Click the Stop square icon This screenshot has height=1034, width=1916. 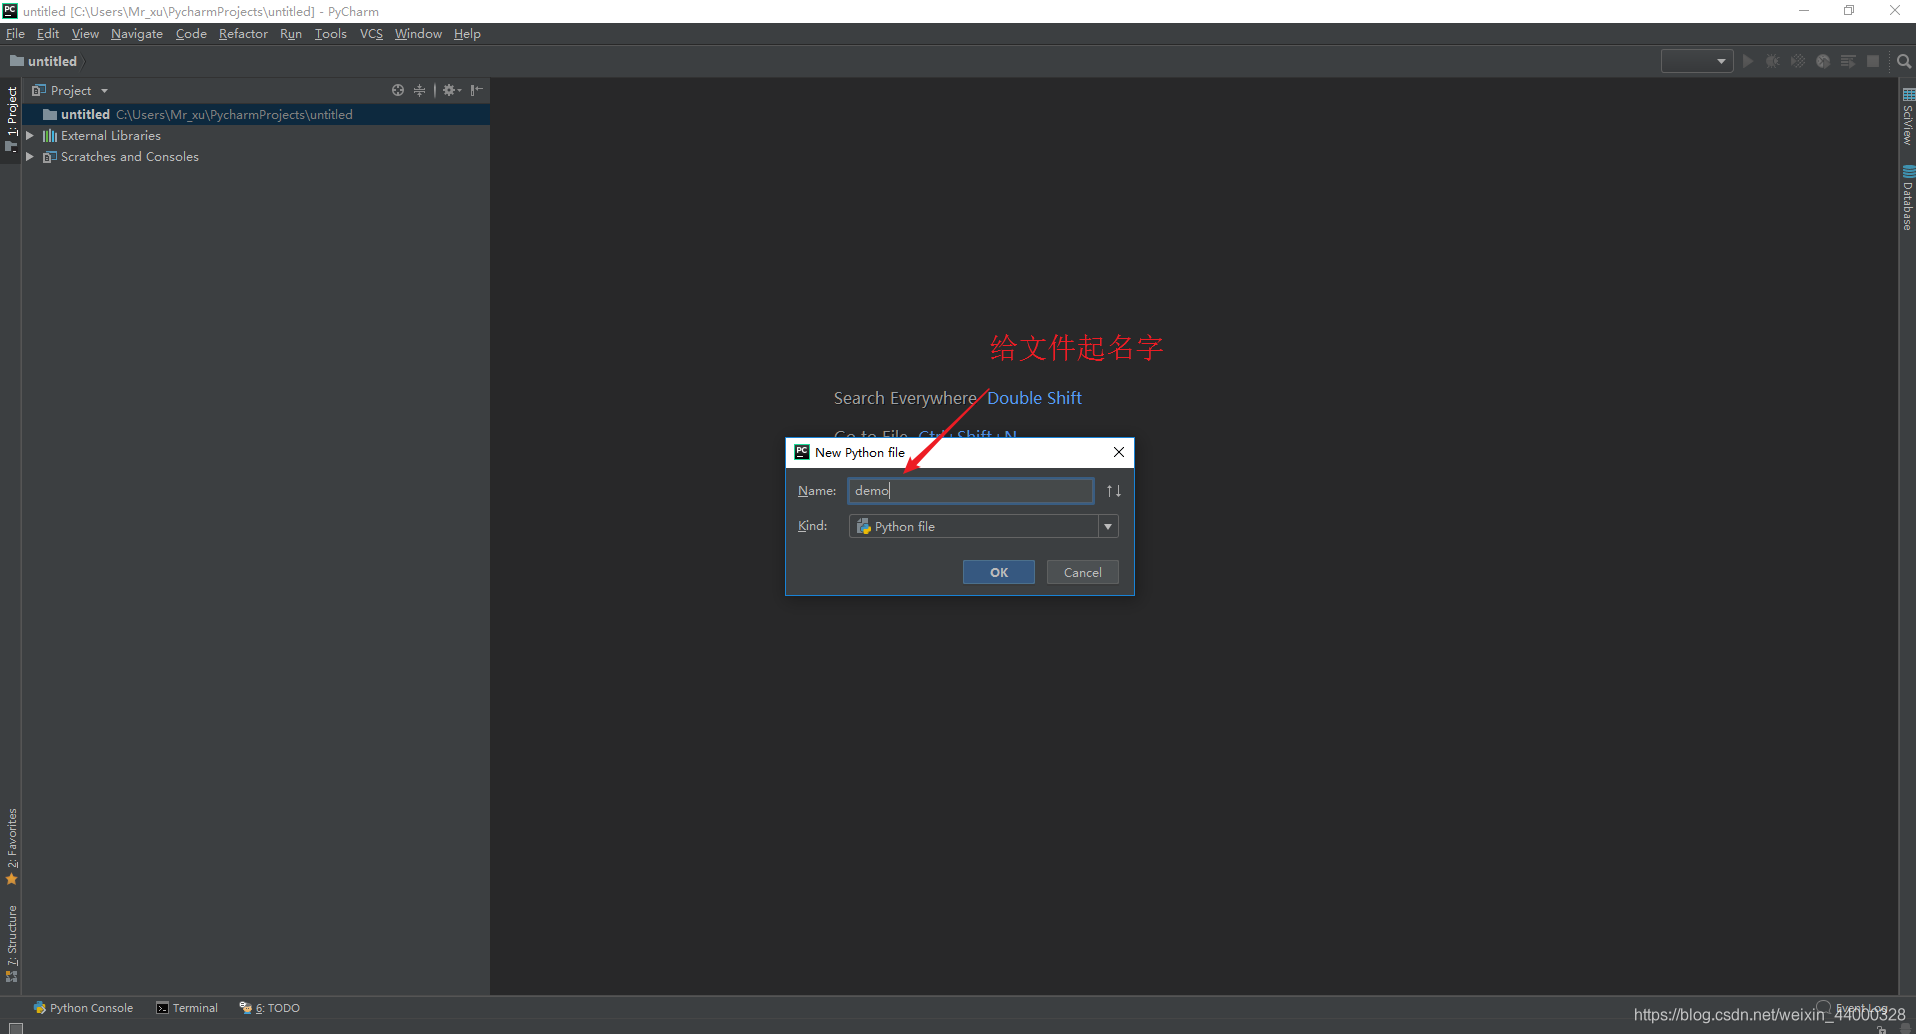click(1873, 61)
